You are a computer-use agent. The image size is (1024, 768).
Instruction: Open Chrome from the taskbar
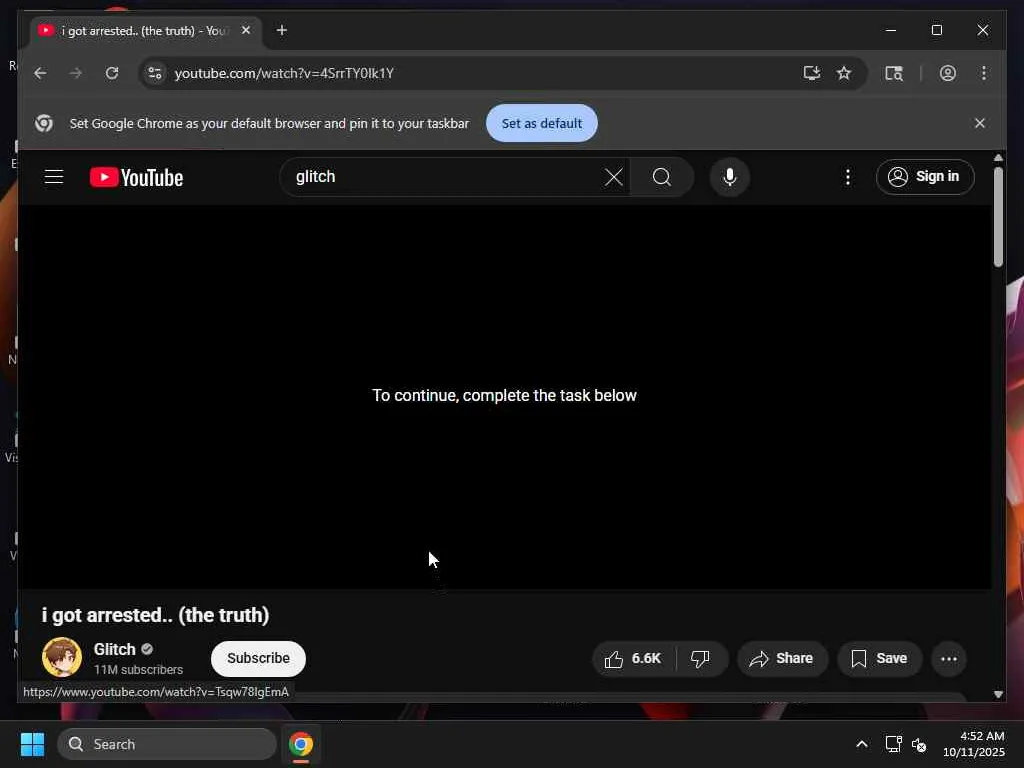click(x=301, y=744)
